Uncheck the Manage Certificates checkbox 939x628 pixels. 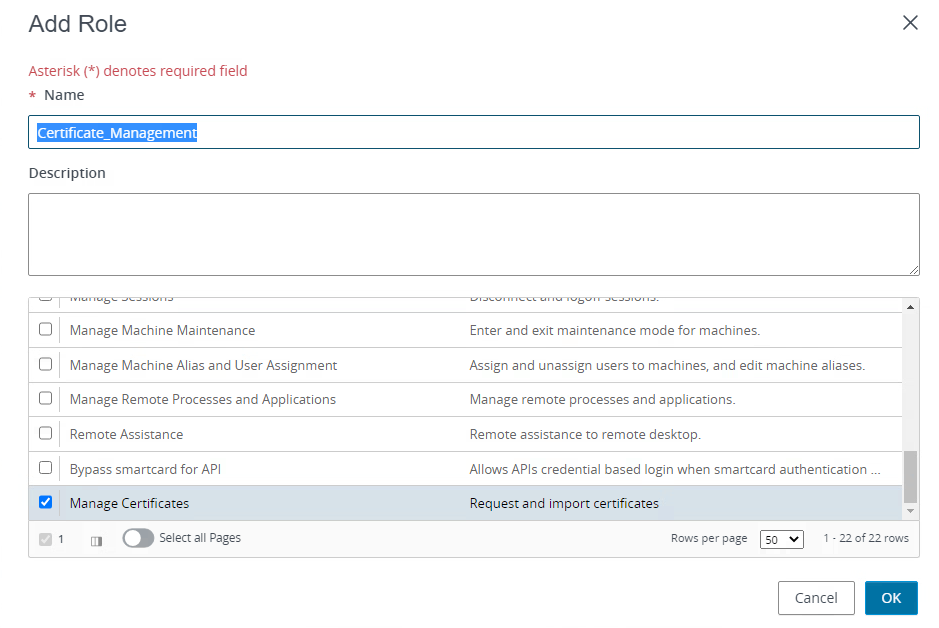pyautogui.click(x=46, y=502)
